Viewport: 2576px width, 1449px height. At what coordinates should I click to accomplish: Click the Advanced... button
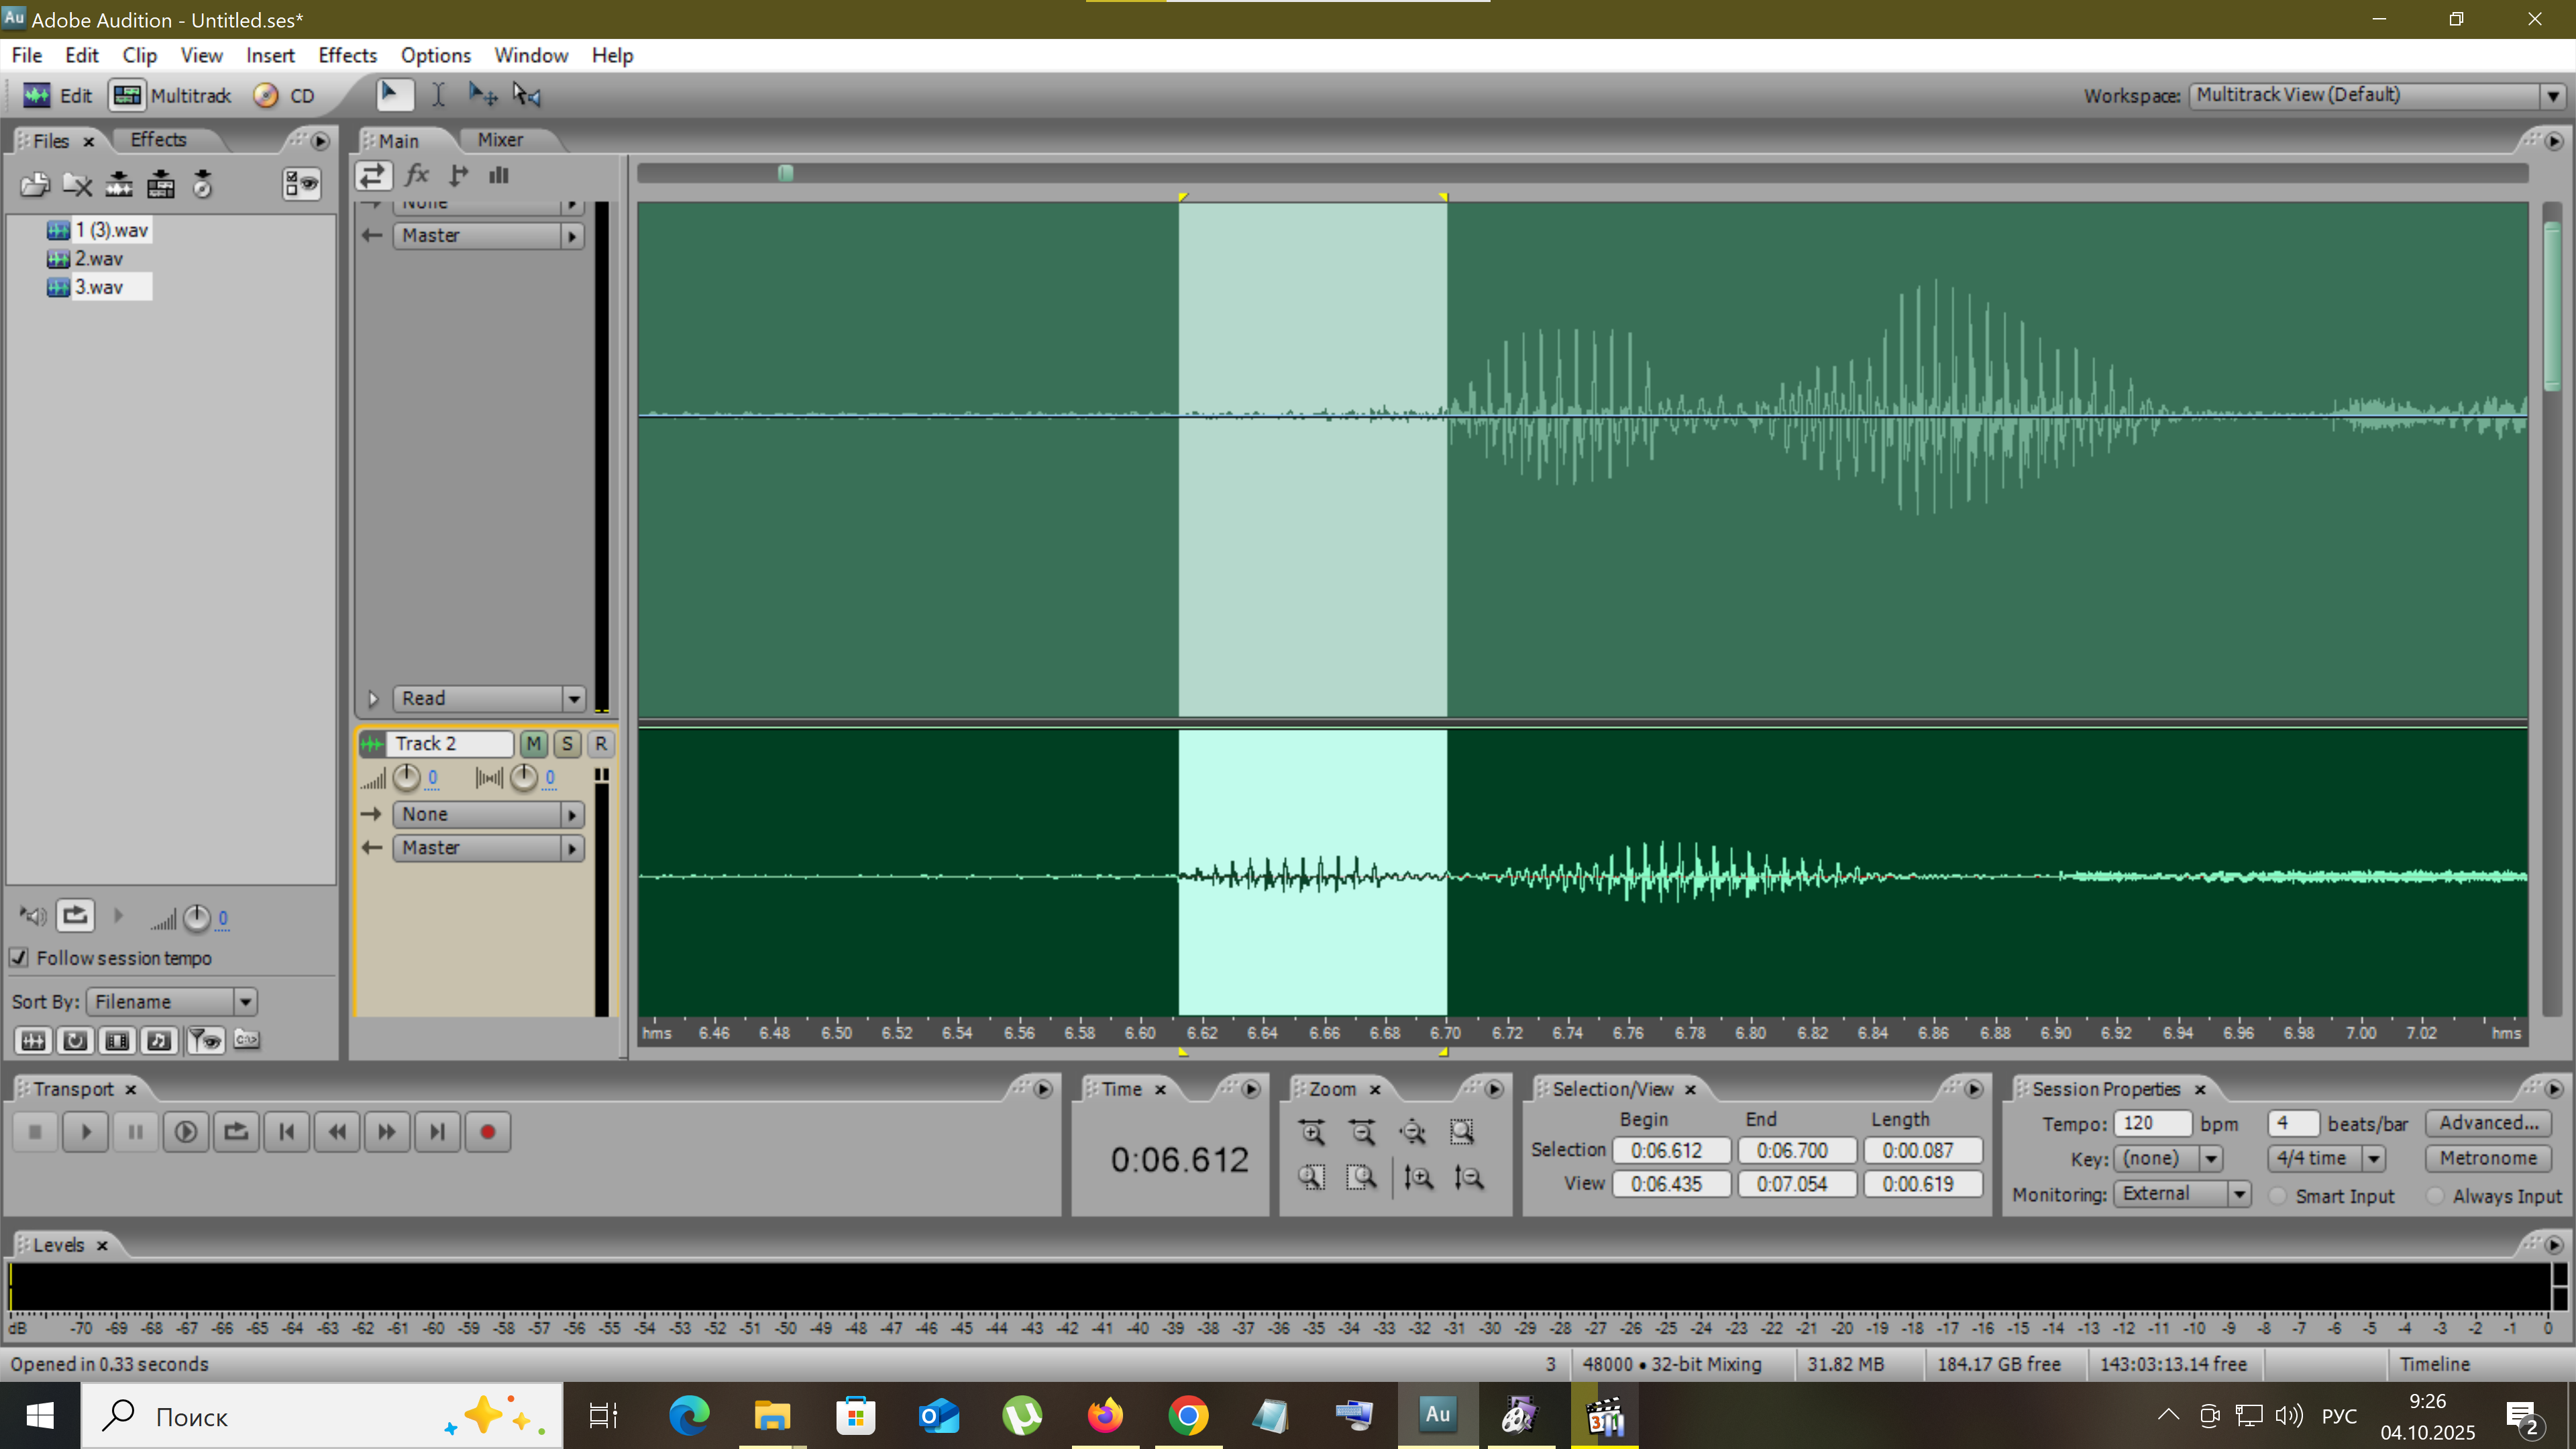2487,1122
